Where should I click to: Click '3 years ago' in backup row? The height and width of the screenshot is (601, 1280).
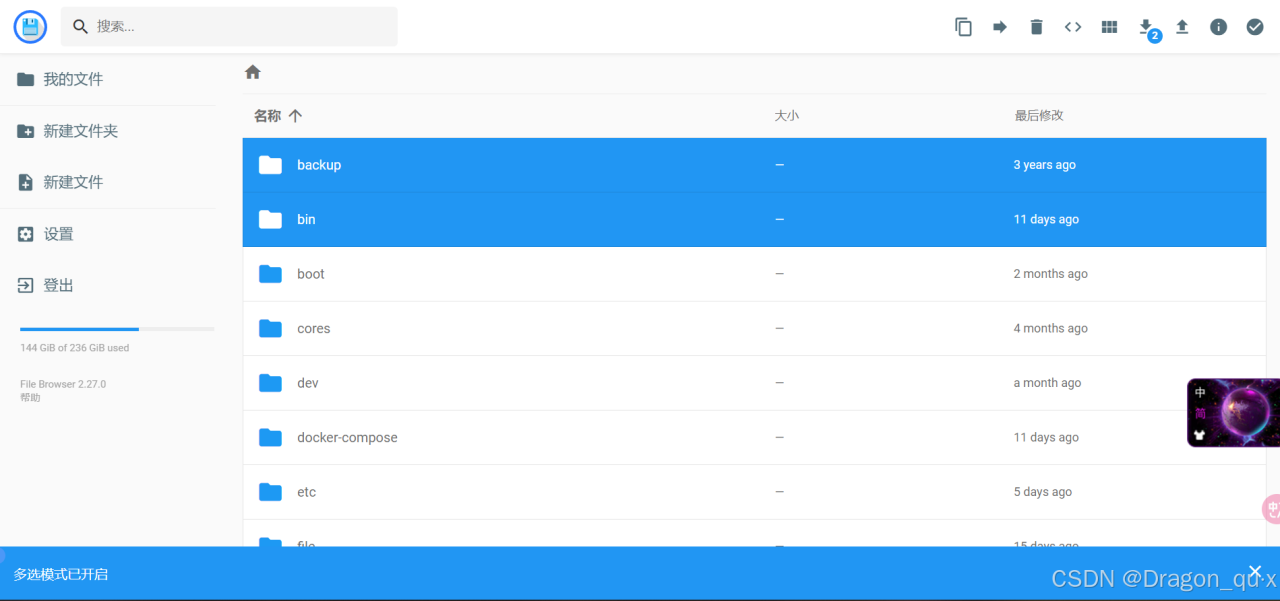(x=1044, y=165)
